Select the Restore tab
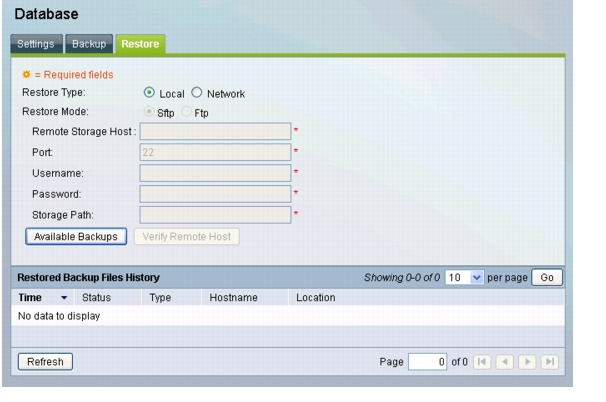This screenshot has width=606, height=402. [140, 44]
